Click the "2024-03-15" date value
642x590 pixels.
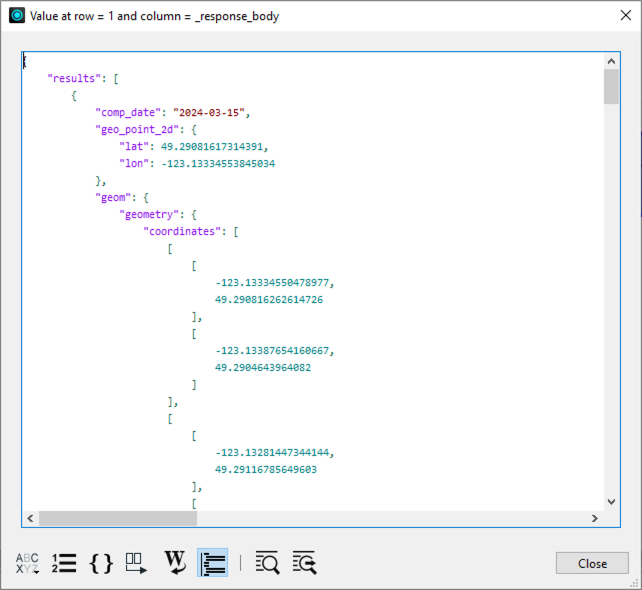pyautogui.click(x=209, y=113)
